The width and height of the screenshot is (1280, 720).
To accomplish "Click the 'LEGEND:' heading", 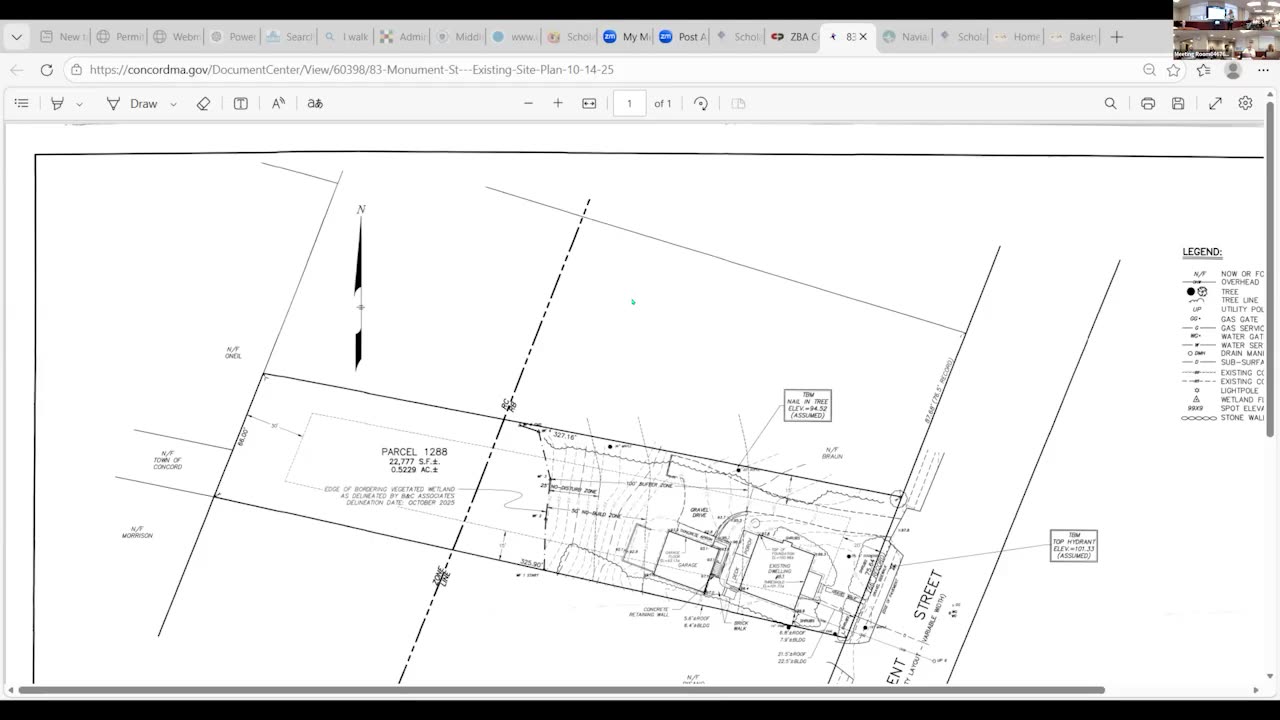I will pos(1202,253).
